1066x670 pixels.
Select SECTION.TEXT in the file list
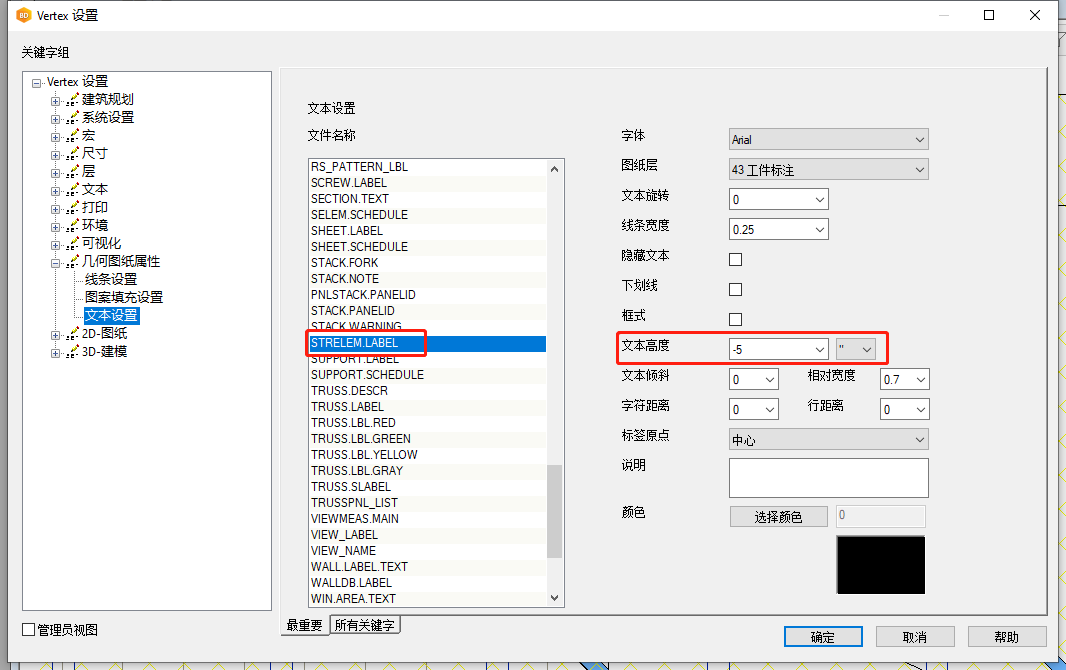(x=428, y=199)
